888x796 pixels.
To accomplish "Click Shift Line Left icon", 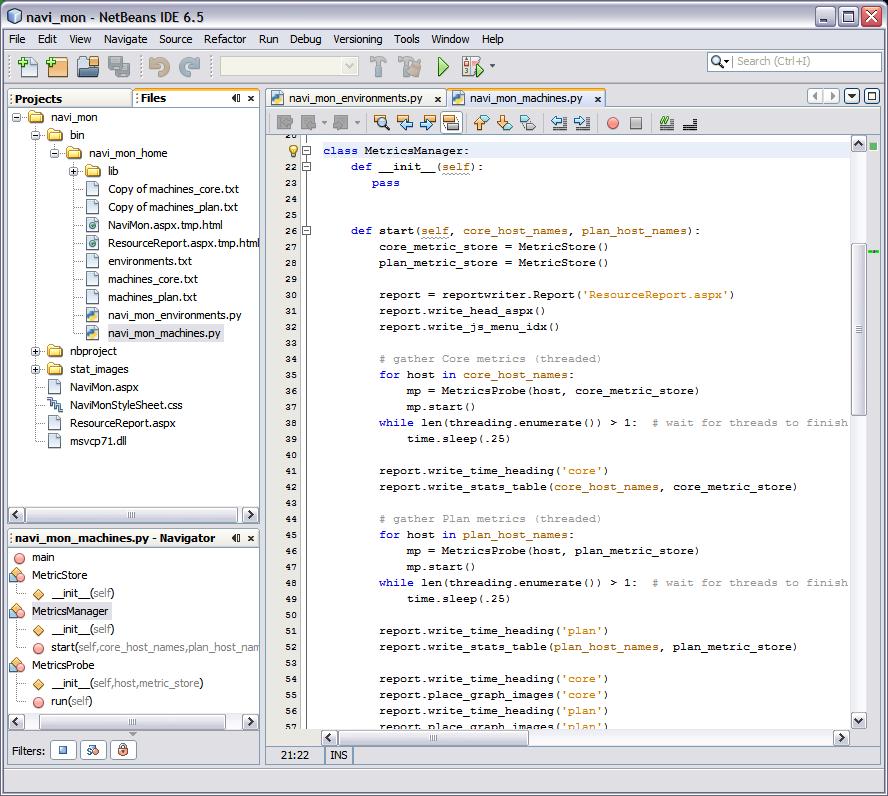I will [x=559, y=123].
